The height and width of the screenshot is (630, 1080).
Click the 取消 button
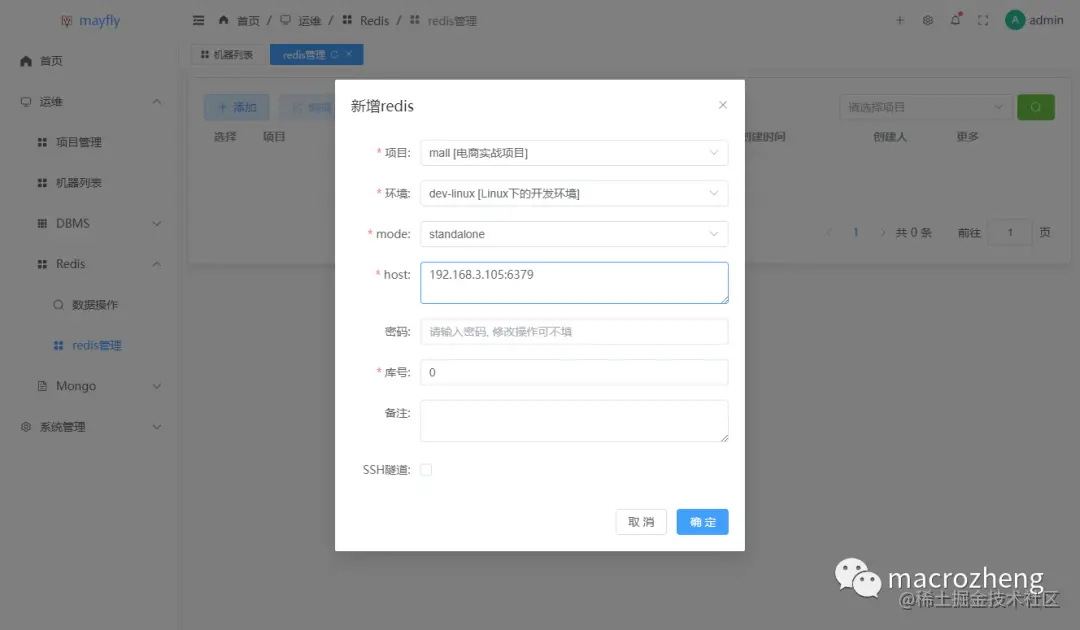[641, 522]
